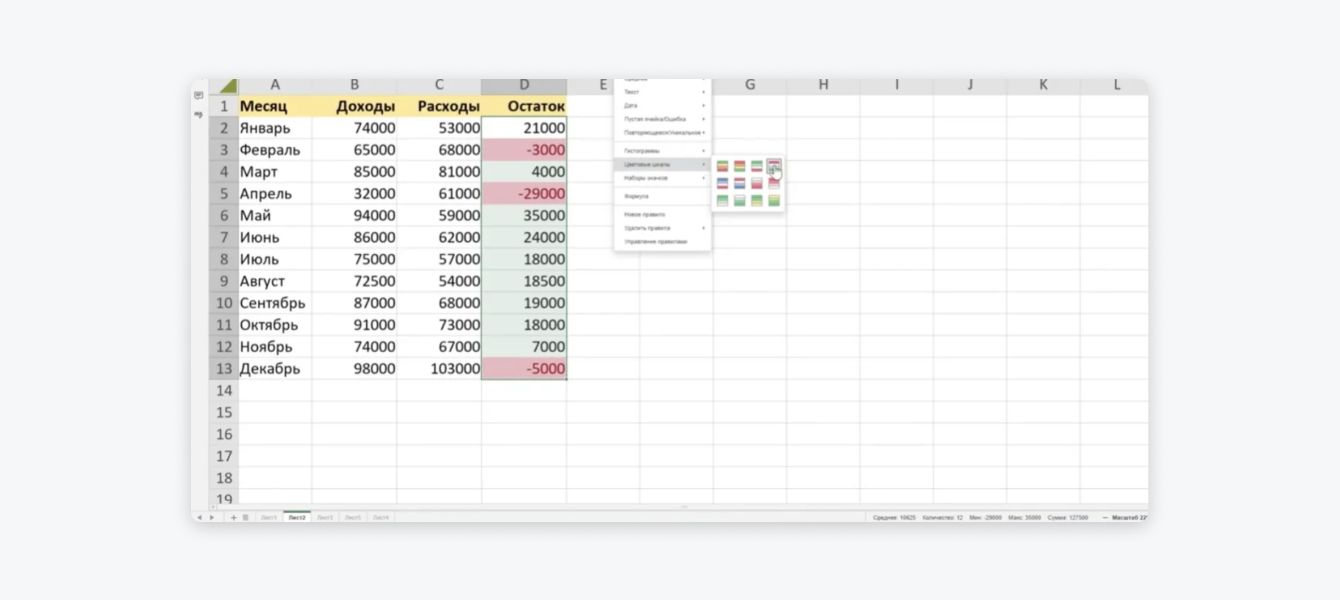Switch to the first sheet tab
This screenshot has width=1340, height=600.
[269, 518]
